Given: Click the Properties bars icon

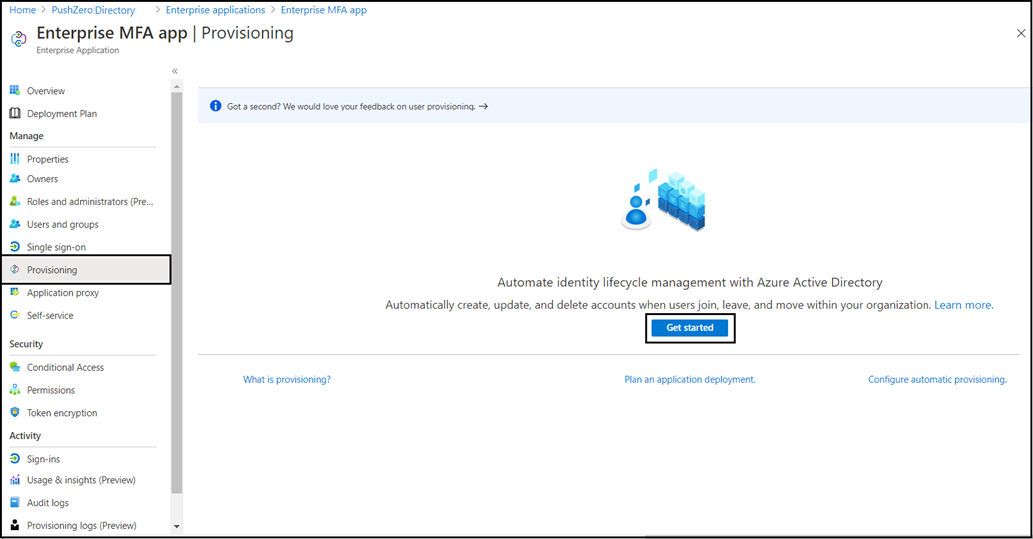Looking at the screenshot, I should tap(14, 159).
